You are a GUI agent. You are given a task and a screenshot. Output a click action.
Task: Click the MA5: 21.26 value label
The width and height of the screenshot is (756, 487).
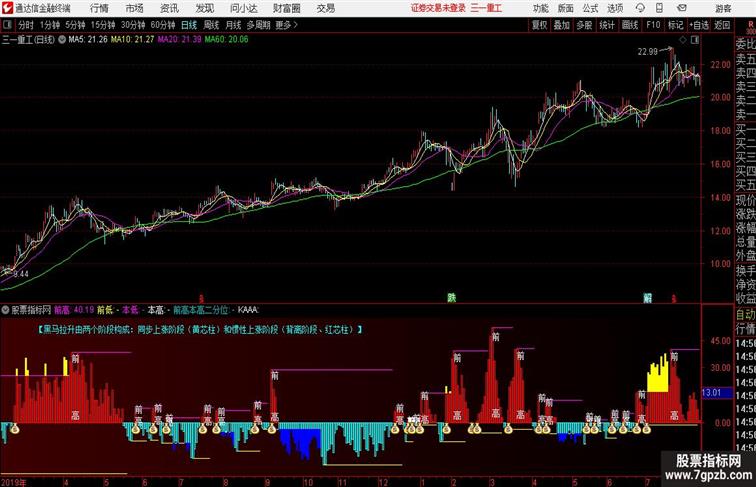pyautogui.click(x=88, y=40)
